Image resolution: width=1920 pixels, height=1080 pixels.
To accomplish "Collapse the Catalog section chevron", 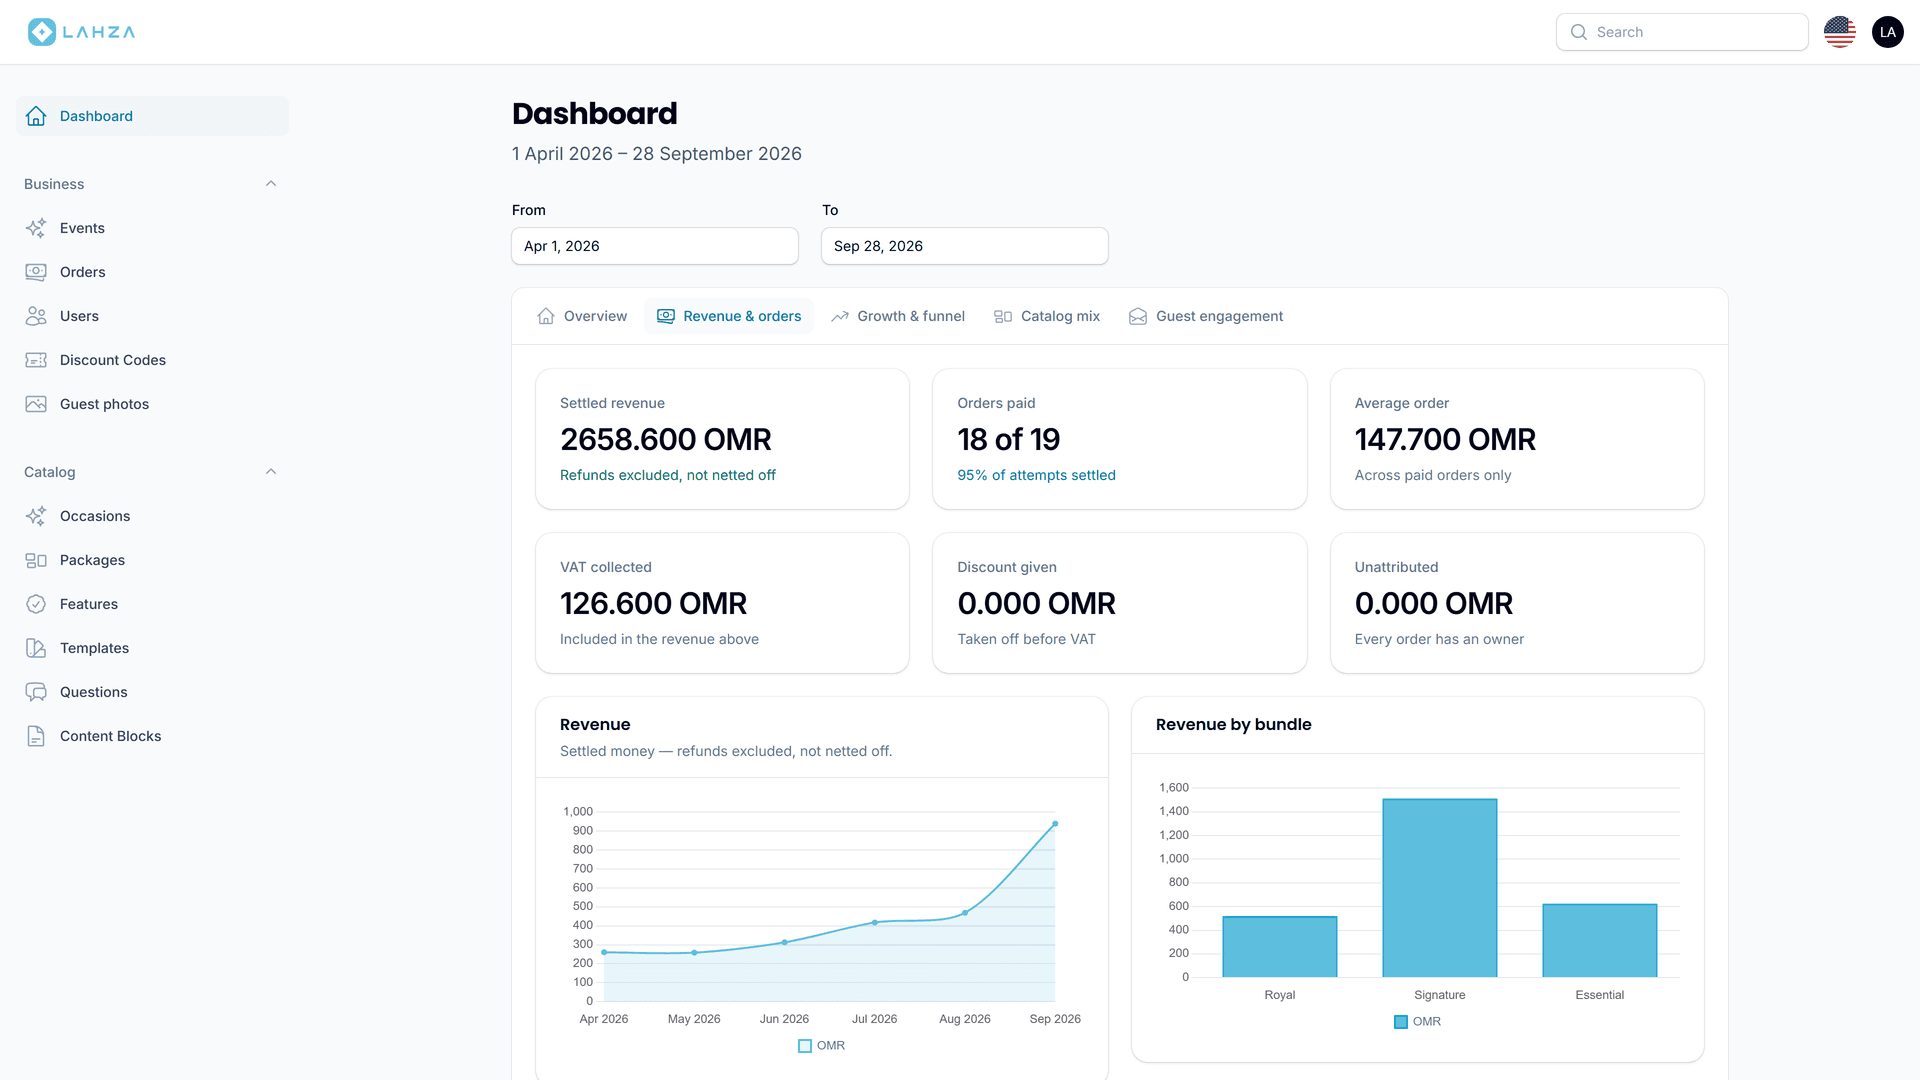I will pos(271,472).
